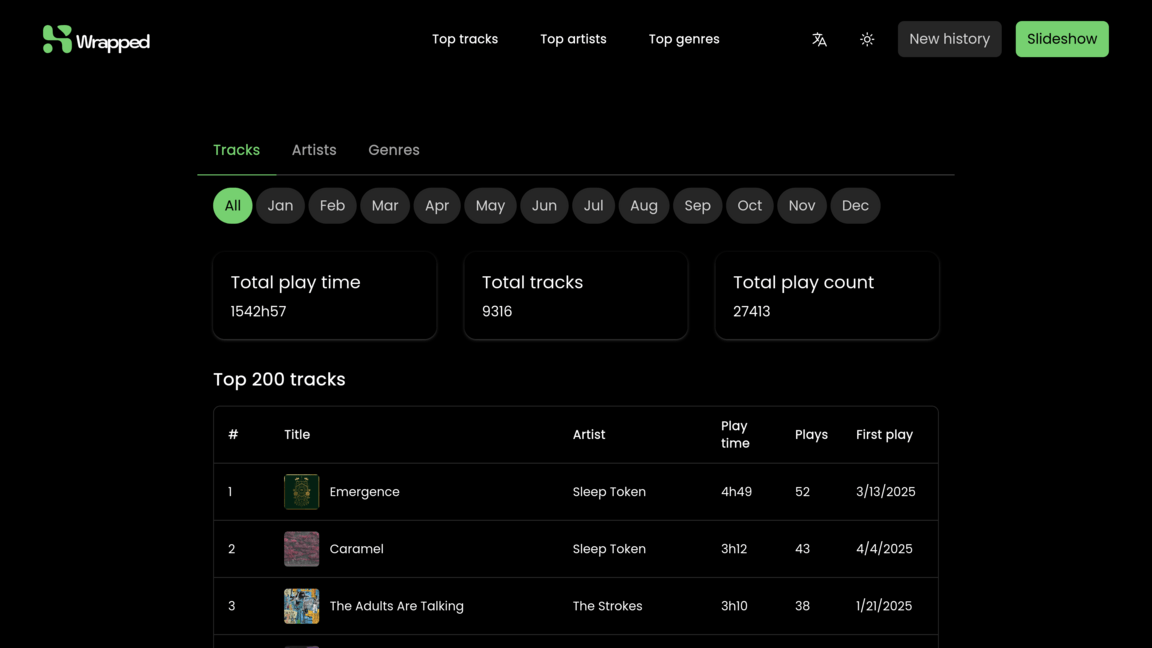Switch to the Artists tab
The image size is (1152, 648).
(x=314, y=150)
